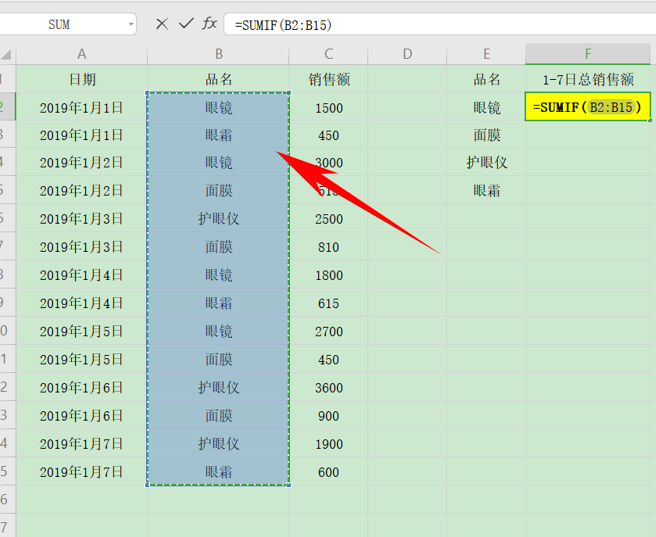Select column F header
The image size is (656, 537).
pos(588,54)
